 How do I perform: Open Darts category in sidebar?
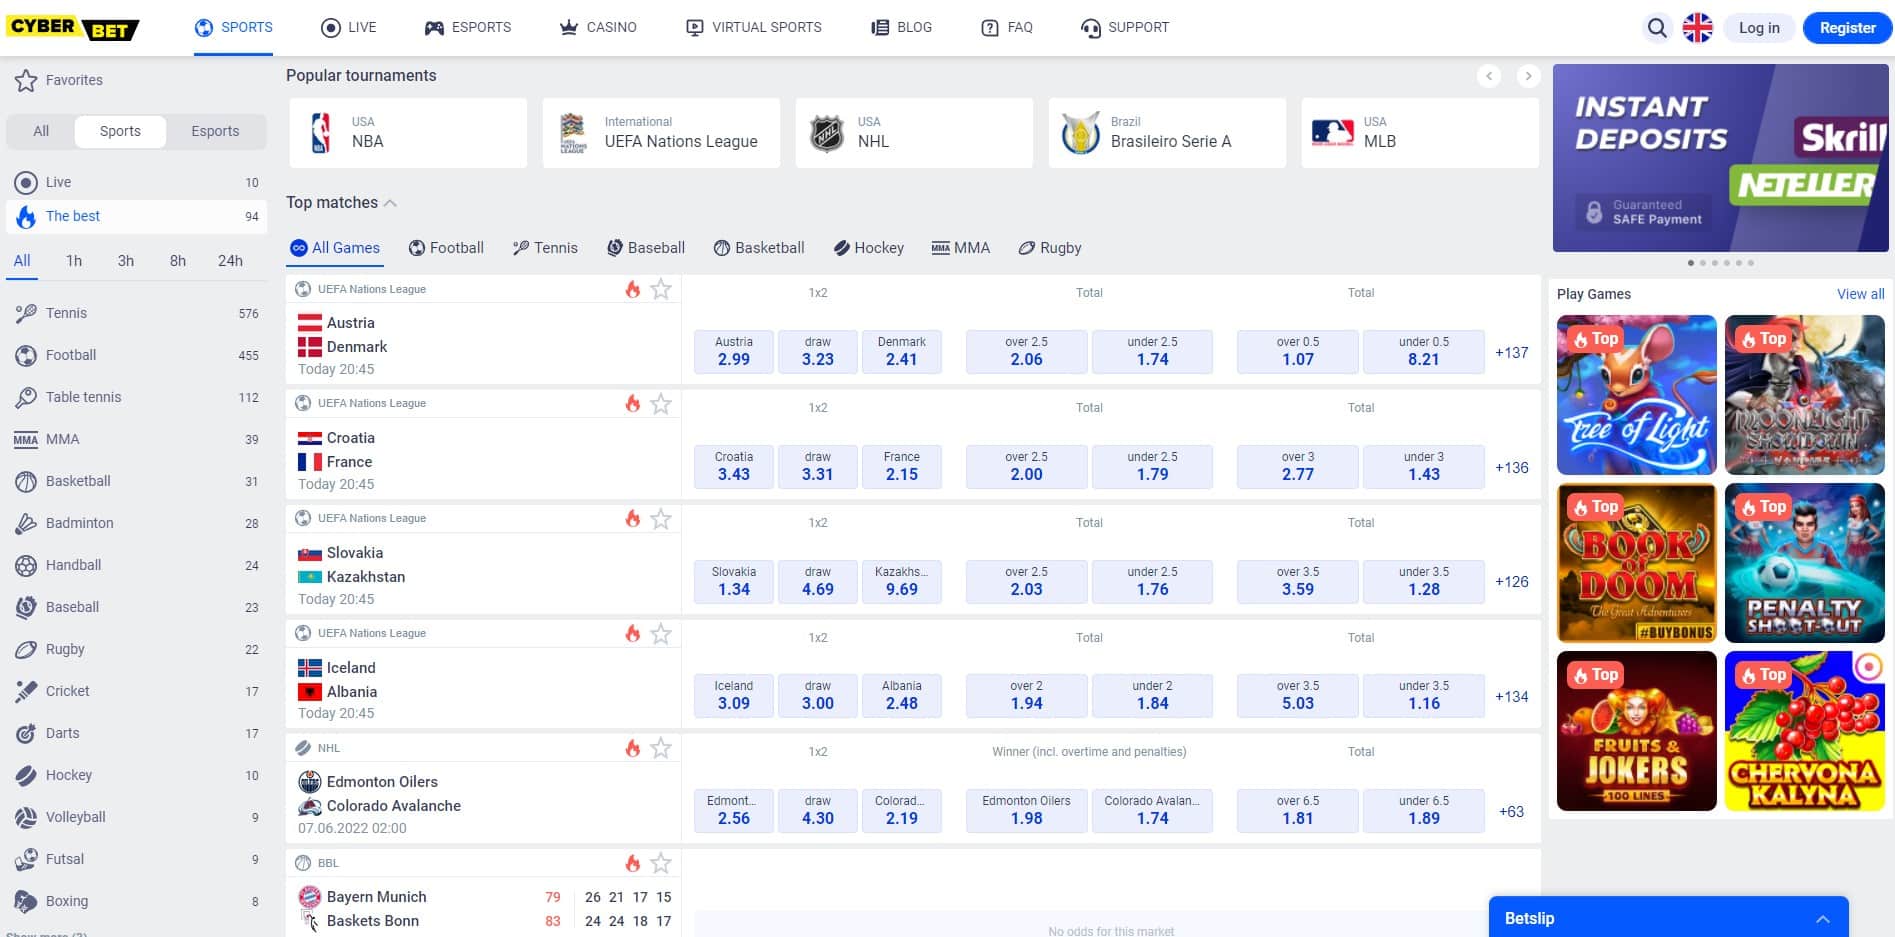click(137, 733)
